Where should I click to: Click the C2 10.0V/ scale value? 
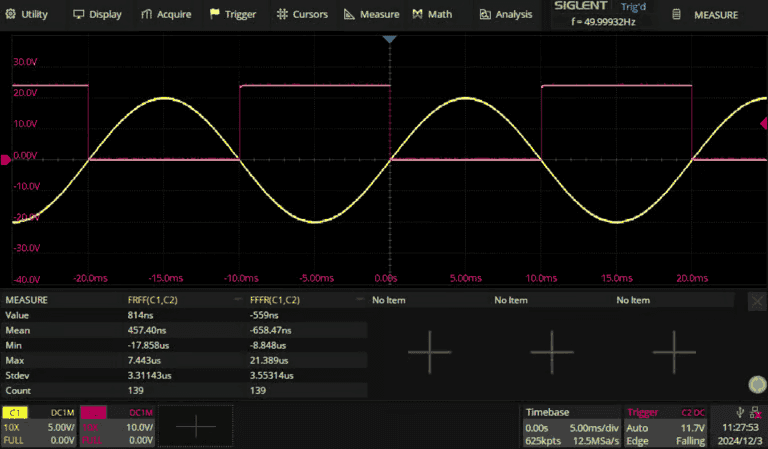click(x=139, y=427)
